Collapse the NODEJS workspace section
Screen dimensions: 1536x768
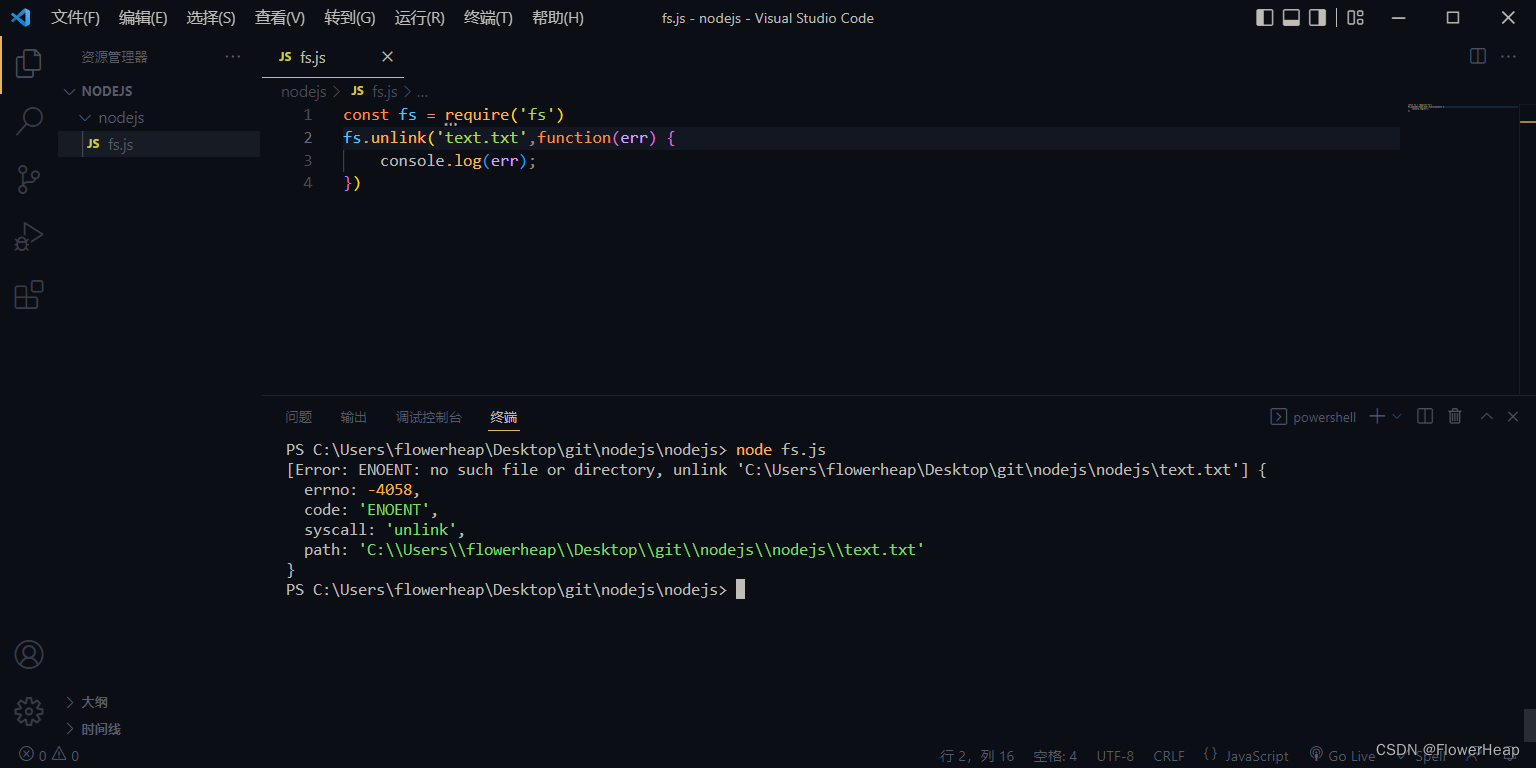point(158,91)
